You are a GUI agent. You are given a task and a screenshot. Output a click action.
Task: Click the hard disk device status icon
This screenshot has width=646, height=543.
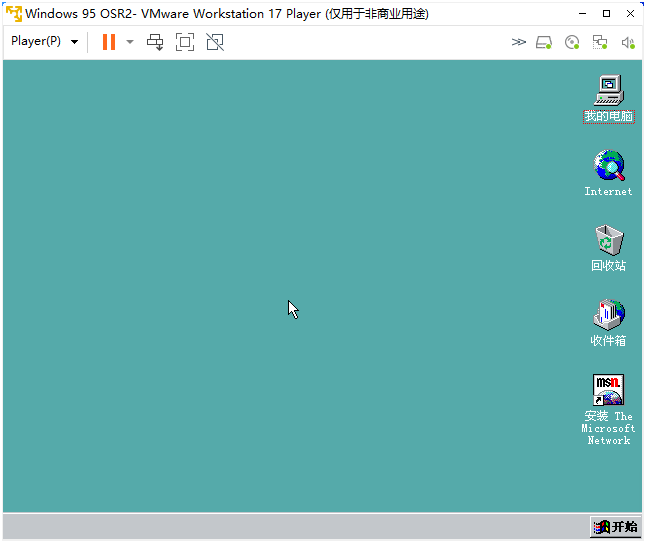point(544,42)
